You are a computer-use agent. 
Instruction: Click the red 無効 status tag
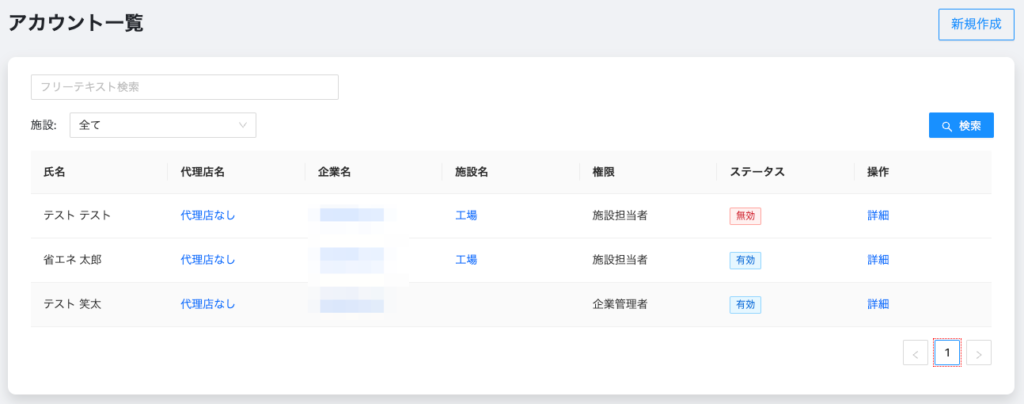(745, 216)
